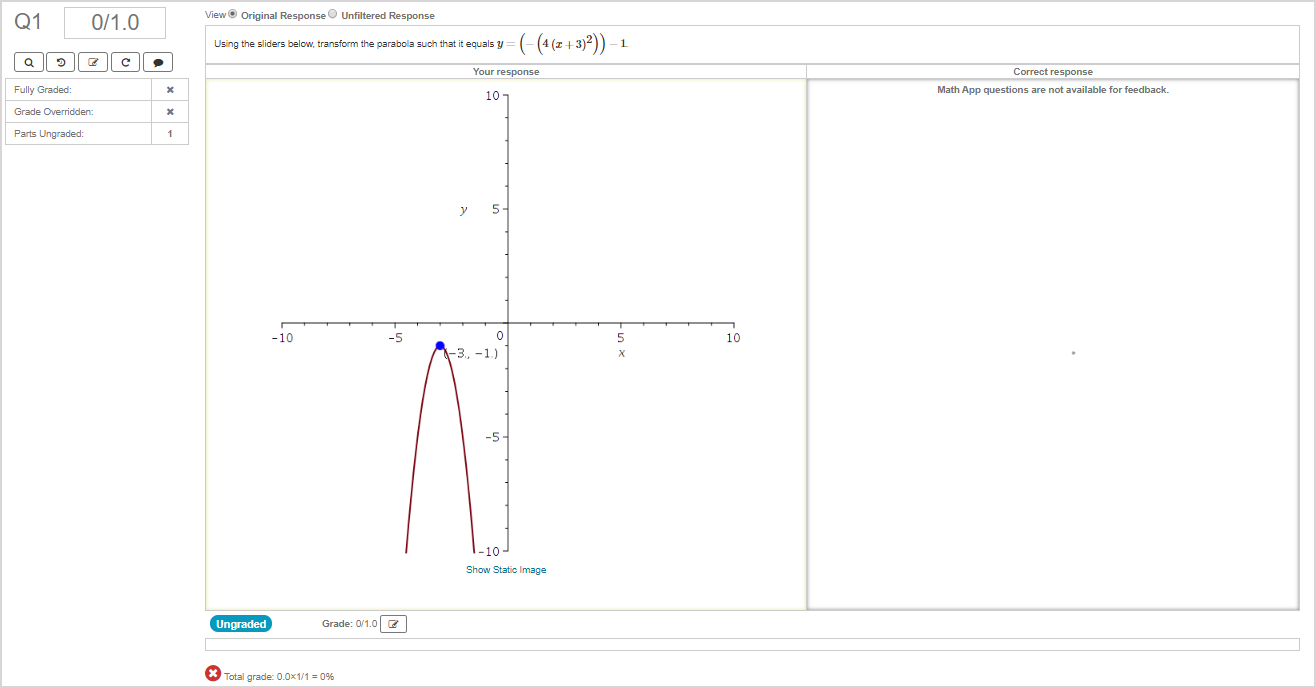Select the blue vertex point on the parabola
Image resolution: width=1316 pixels, height=688 pixels.
click(440, 344)
